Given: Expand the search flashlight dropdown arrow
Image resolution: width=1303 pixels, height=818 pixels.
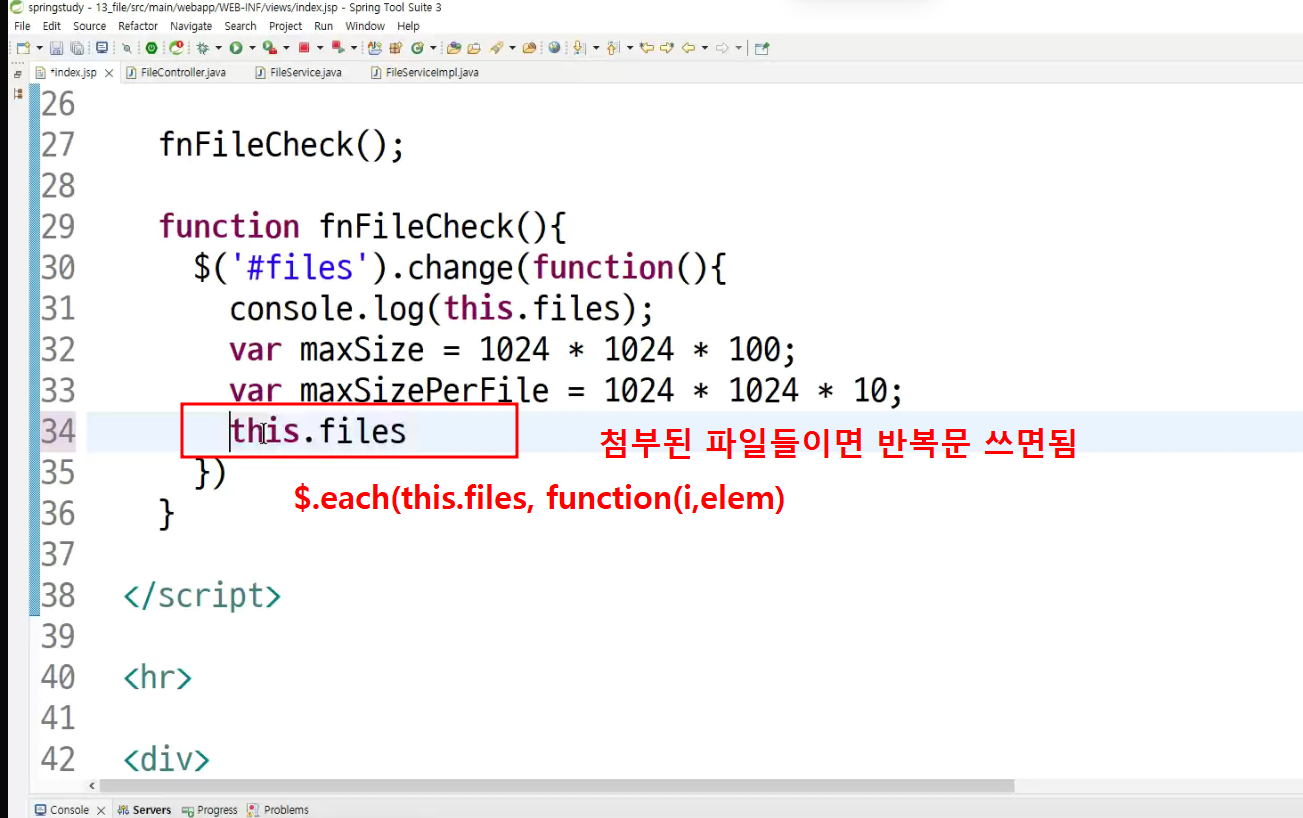Looking at the screenshot, I should pos(512,47).
